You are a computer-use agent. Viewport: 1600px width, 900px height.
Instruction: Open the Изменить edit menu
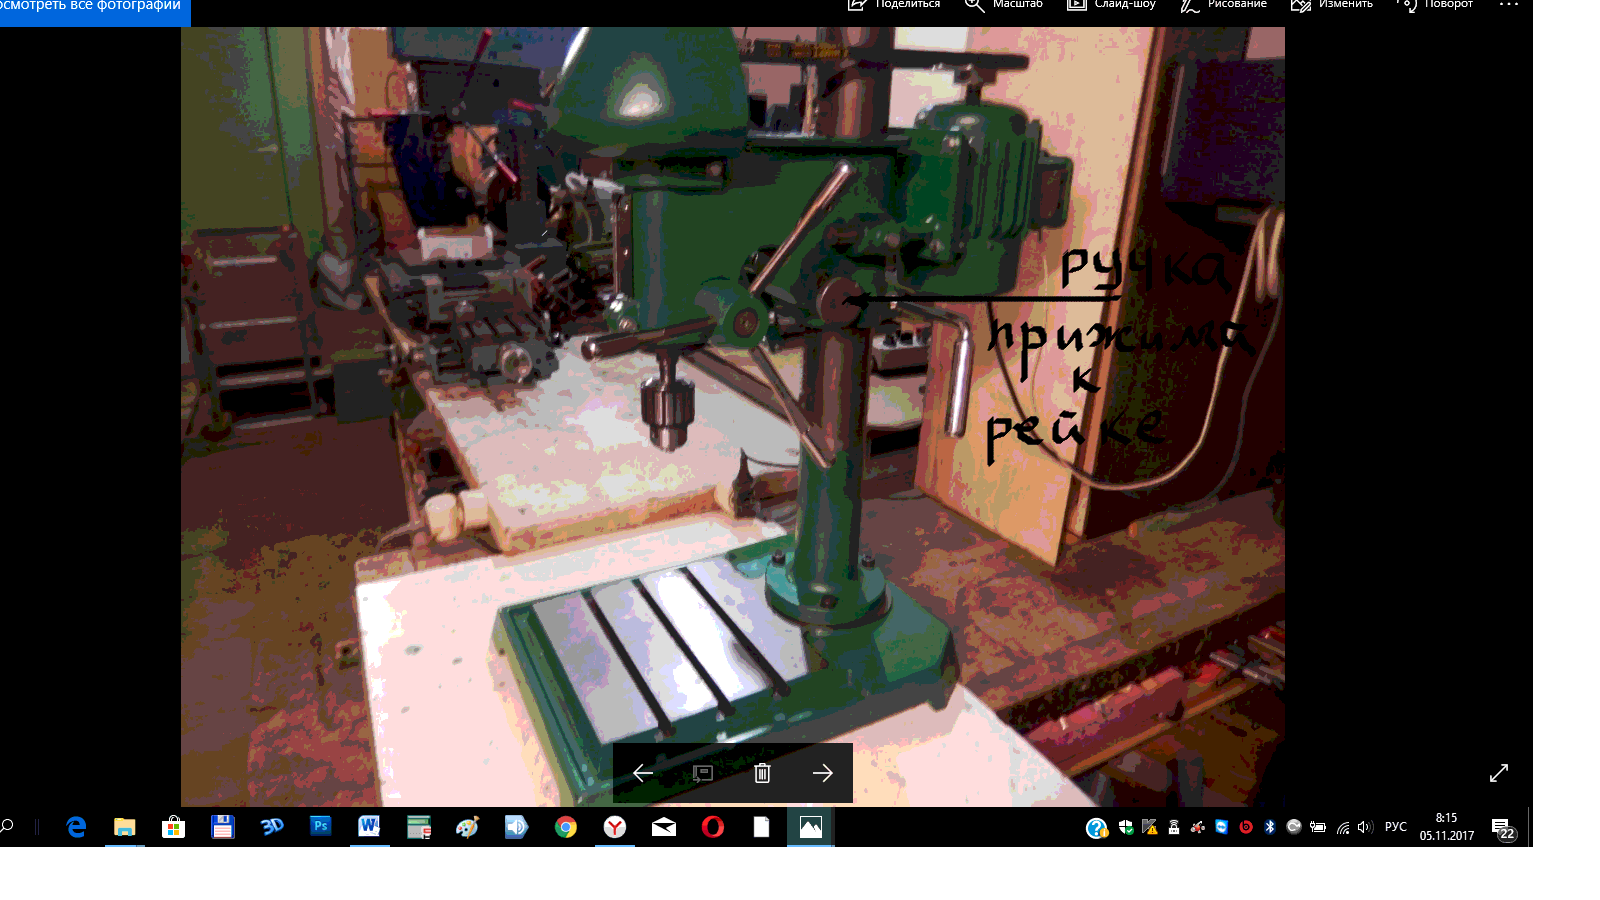(x=1332, y=5)
